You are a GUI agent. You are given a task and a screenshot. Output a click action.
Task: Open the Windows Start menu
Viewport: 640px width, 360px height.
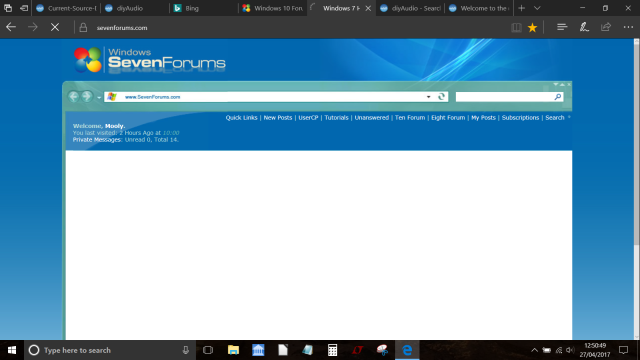click(12, 350)
